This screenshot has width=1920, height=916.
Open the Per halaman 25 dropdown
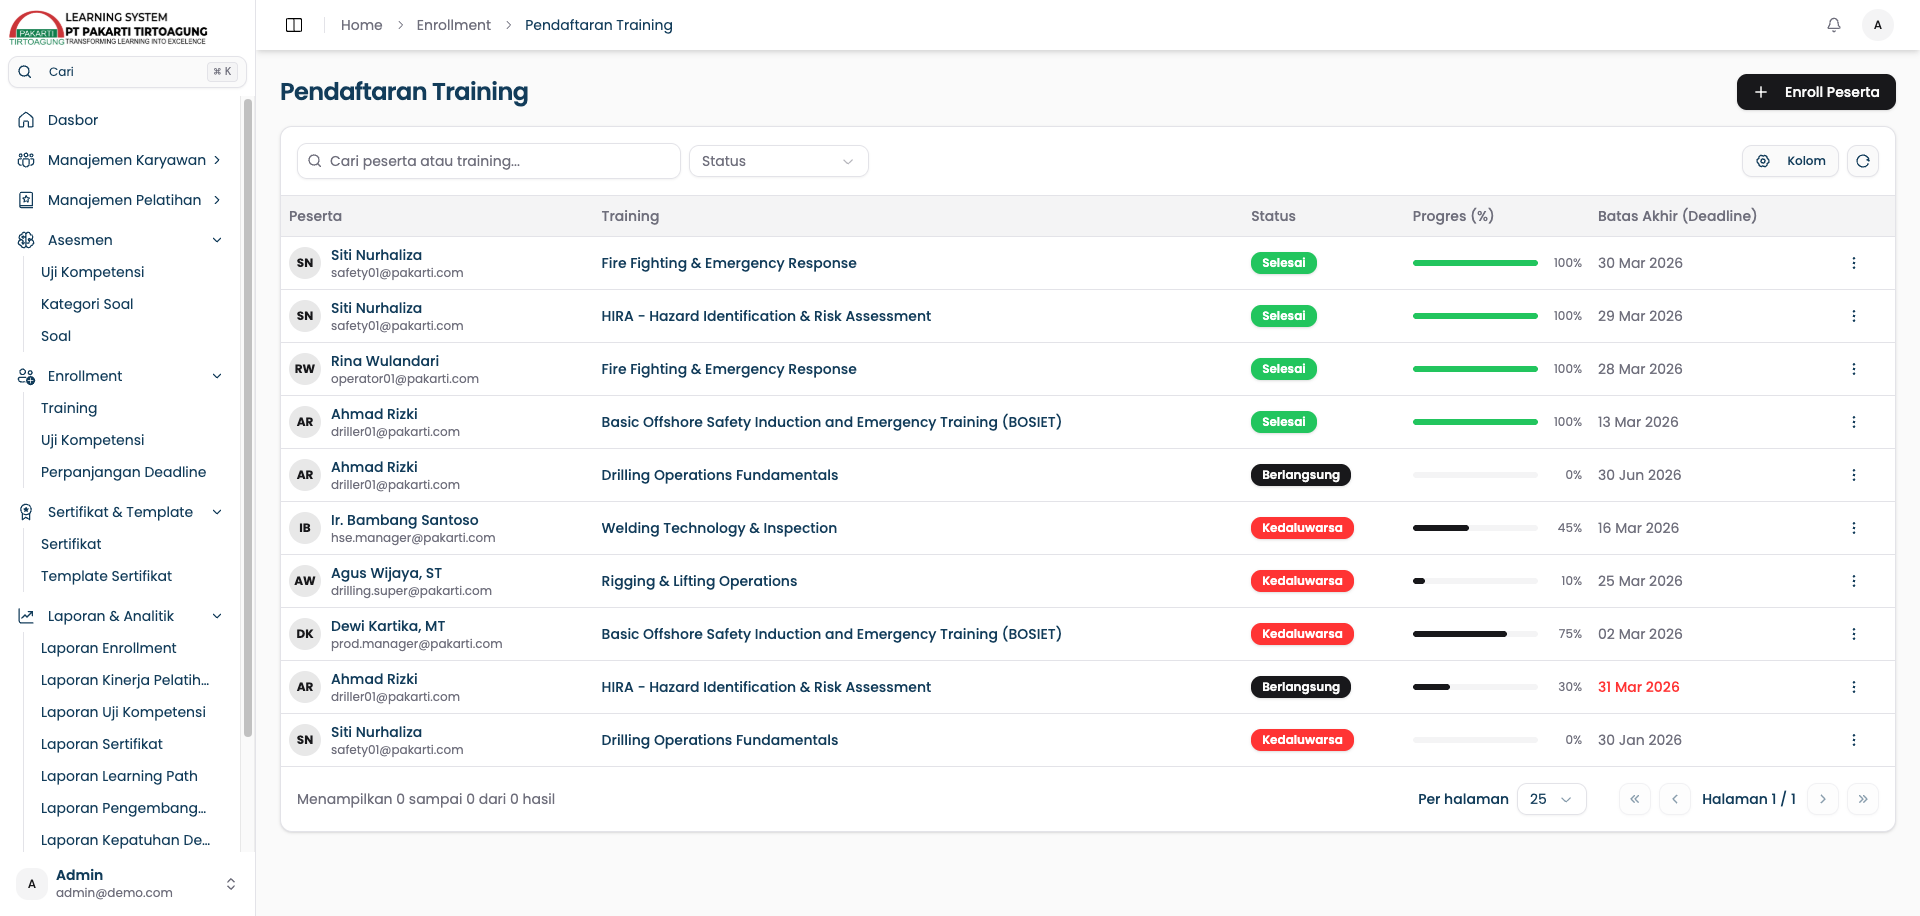point(1551,799)
